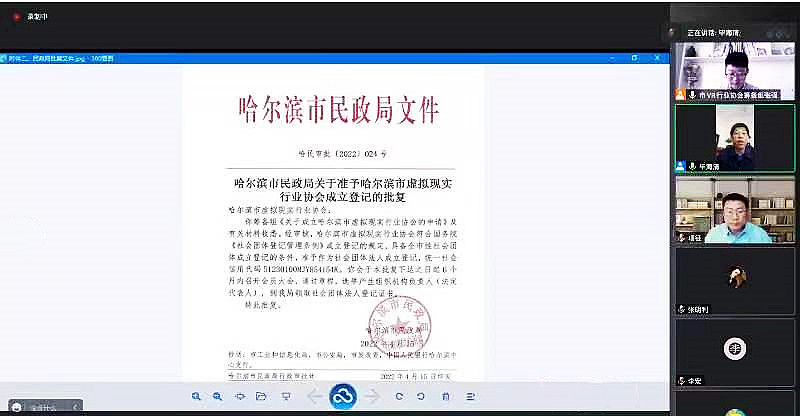Start slideshow with the monitor icon
Viewport: 800px width, 416px height.
[287, 397]
